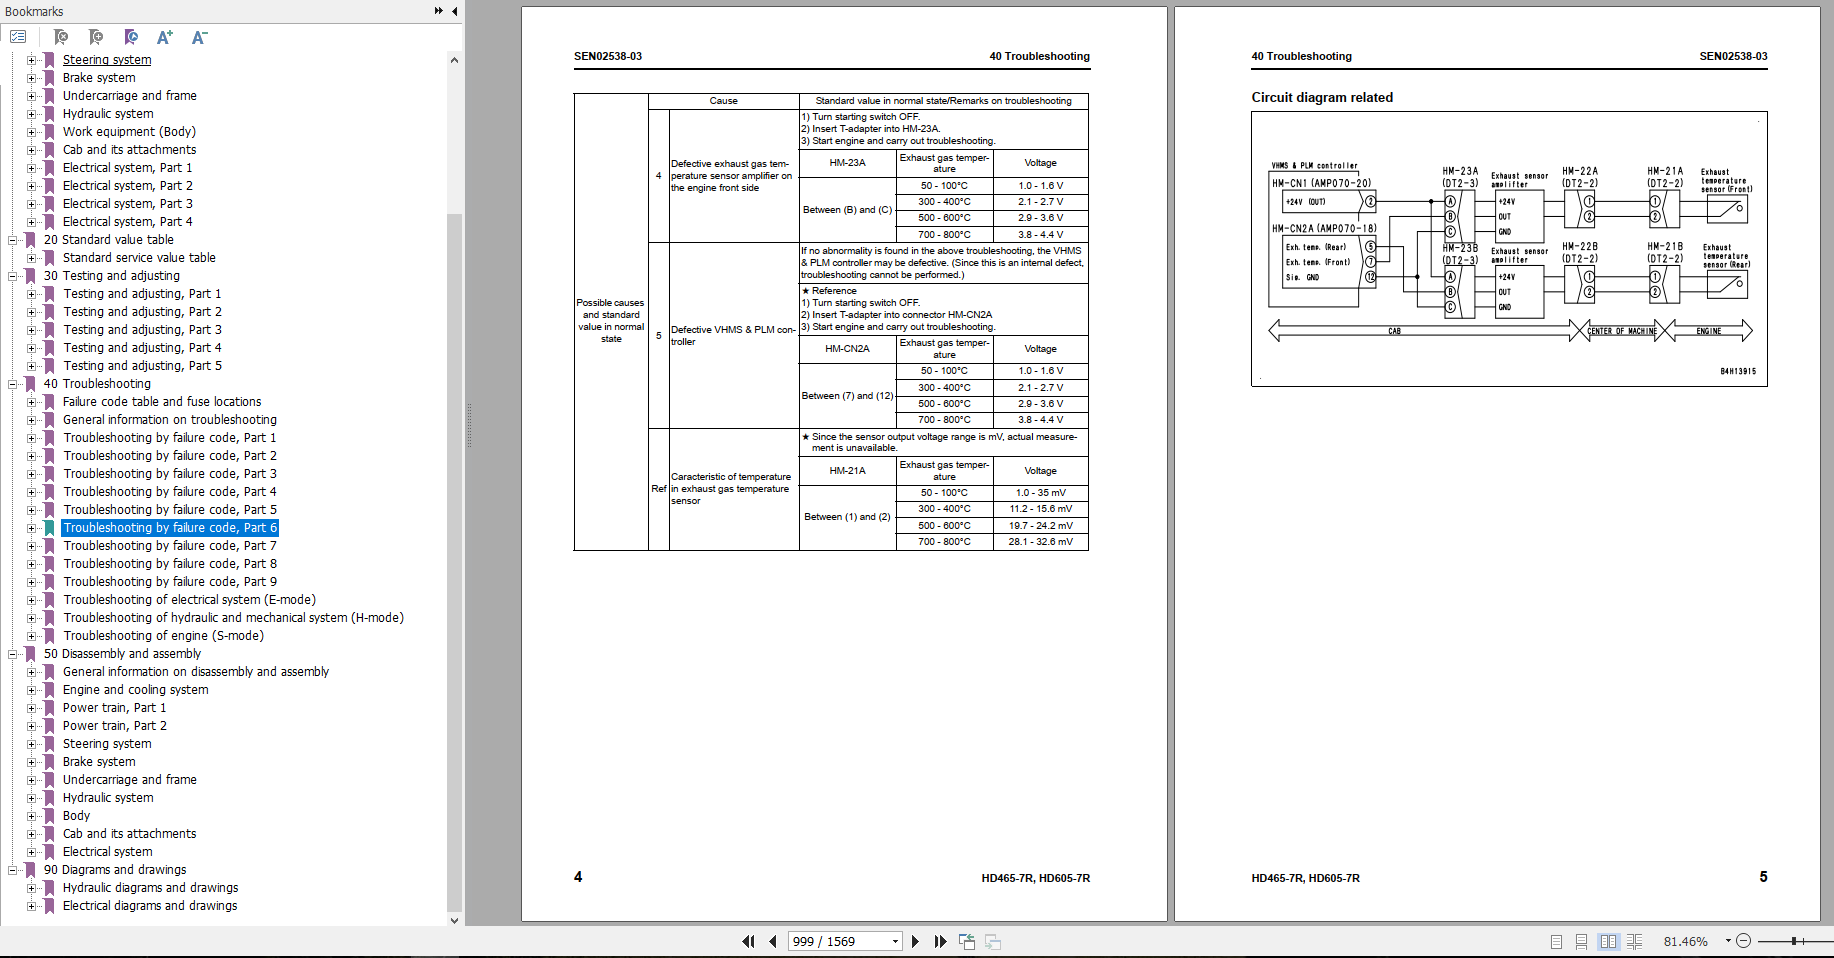Click the zoom slider handle
Viewport: 1834px width, 958px height.
1795,941
